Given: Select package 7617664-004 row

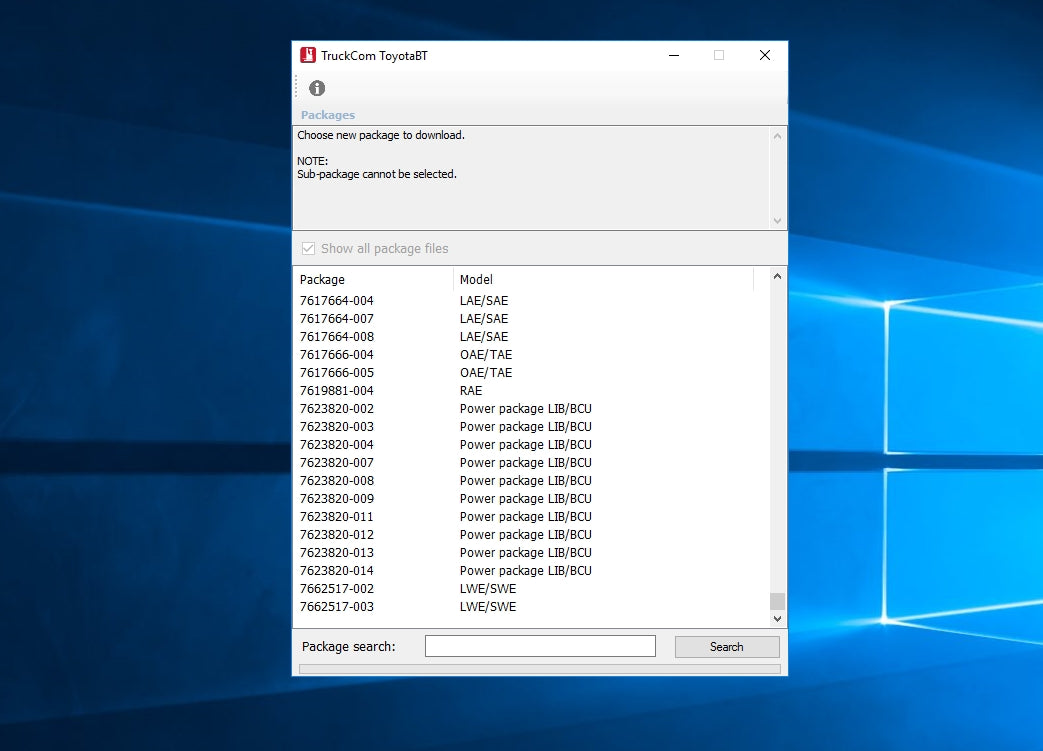Looking at the screenshot, I should (x=337, y=301).
